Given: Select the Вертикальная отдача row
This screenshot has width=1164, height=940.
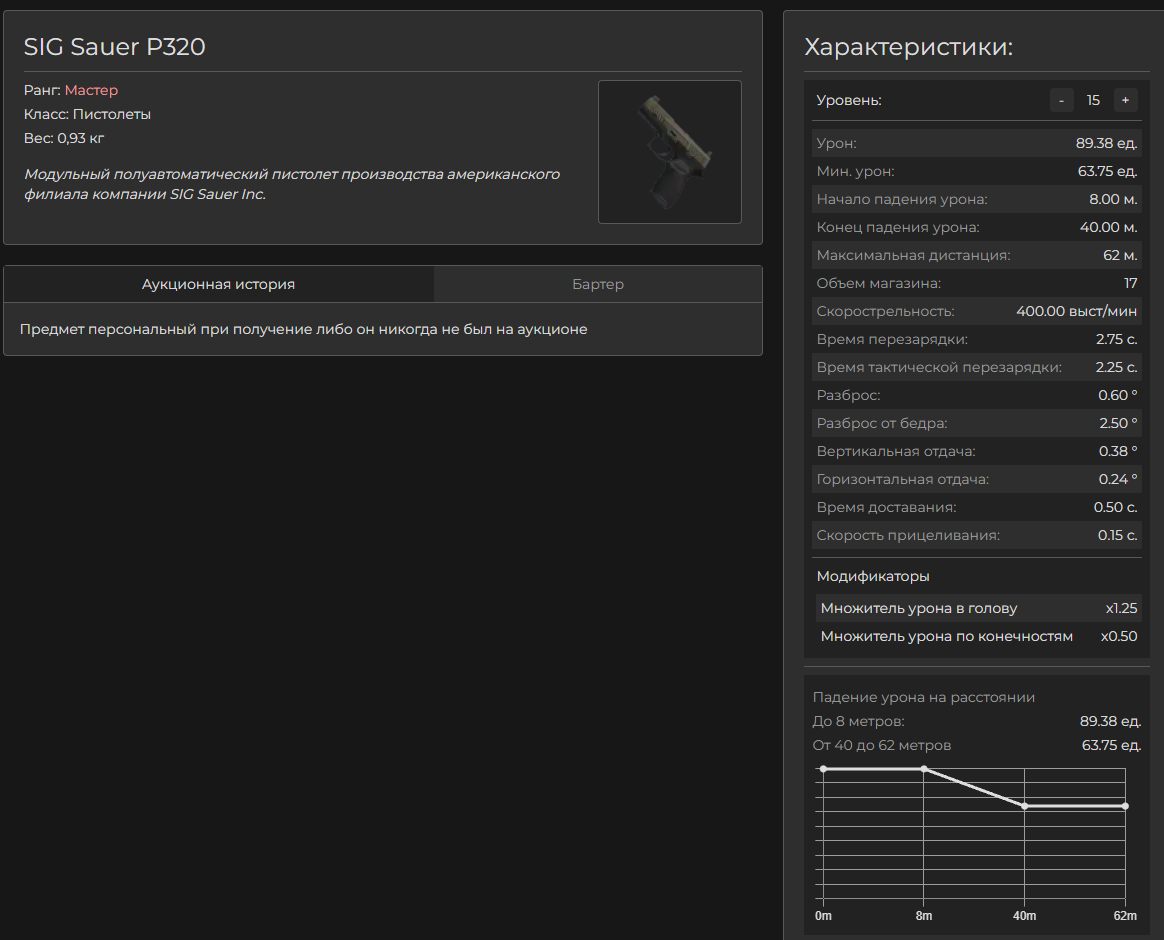Looking at the screenshot, I should click(x=976, y=451).
